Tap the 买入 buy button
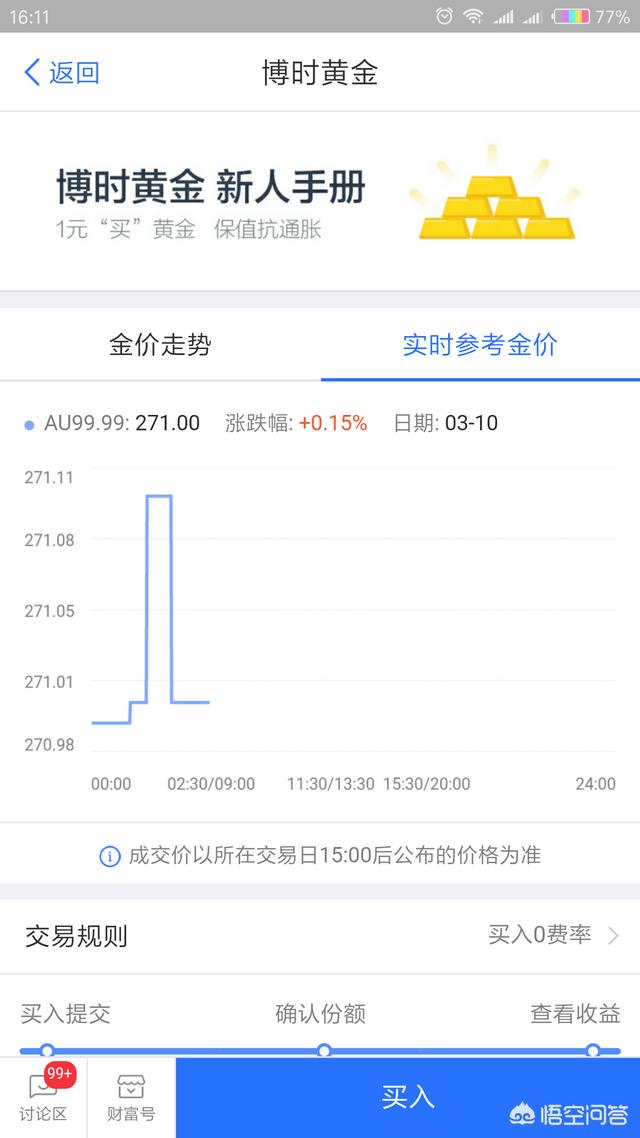Image resolution: width=640 pixels, height=1138 pixels. [408, 1097]
